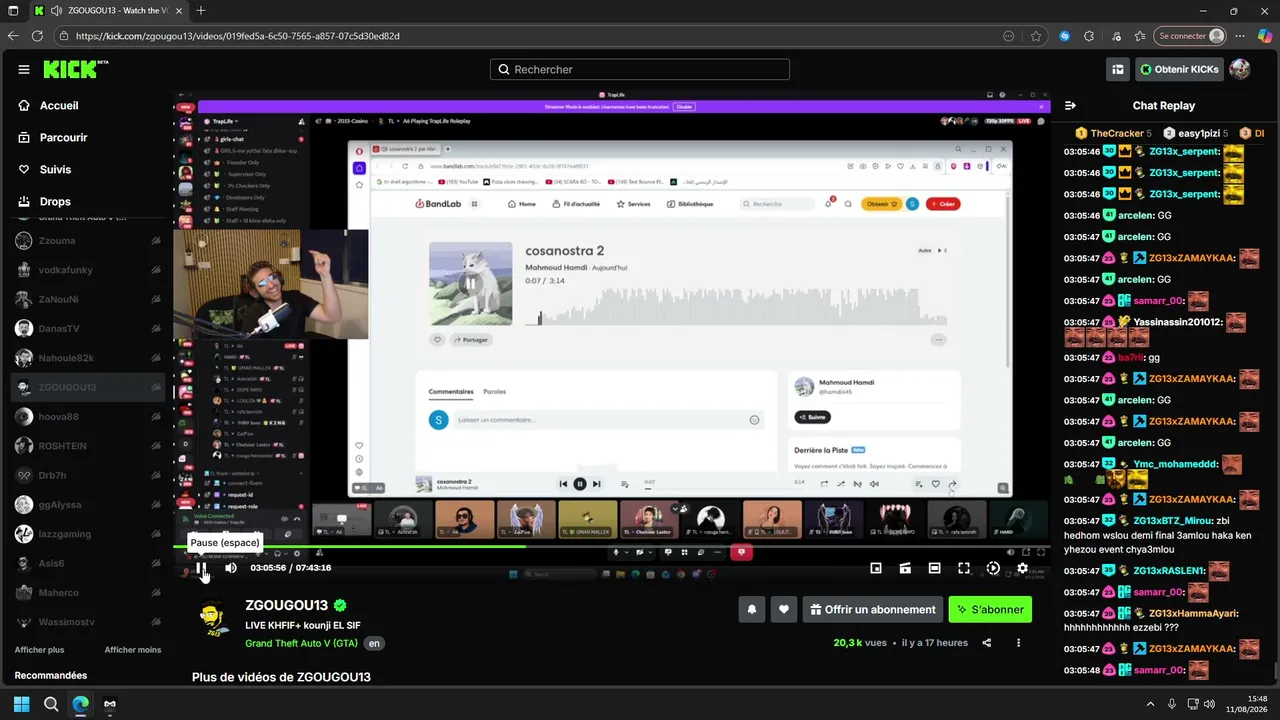1280x720 pixels.
Task: Open Windows taskbar search
Action: point(51,704)
